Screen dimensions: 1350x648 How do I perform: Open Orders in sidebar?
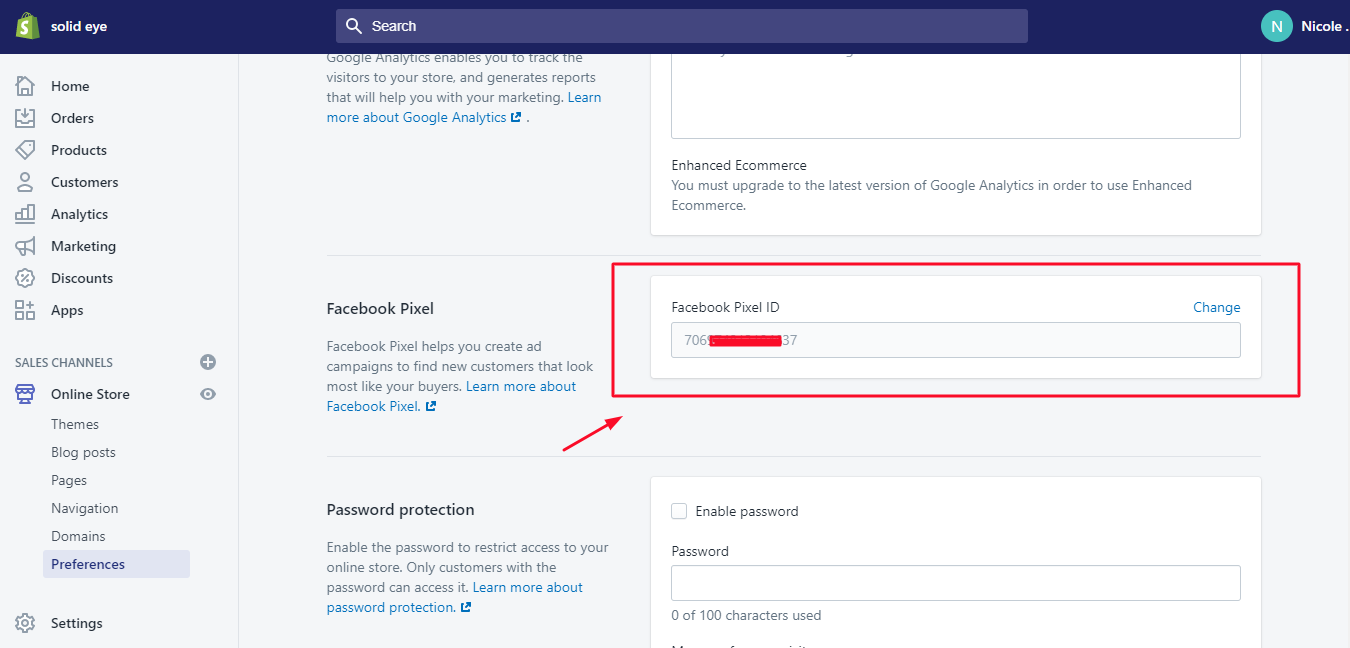72,118
